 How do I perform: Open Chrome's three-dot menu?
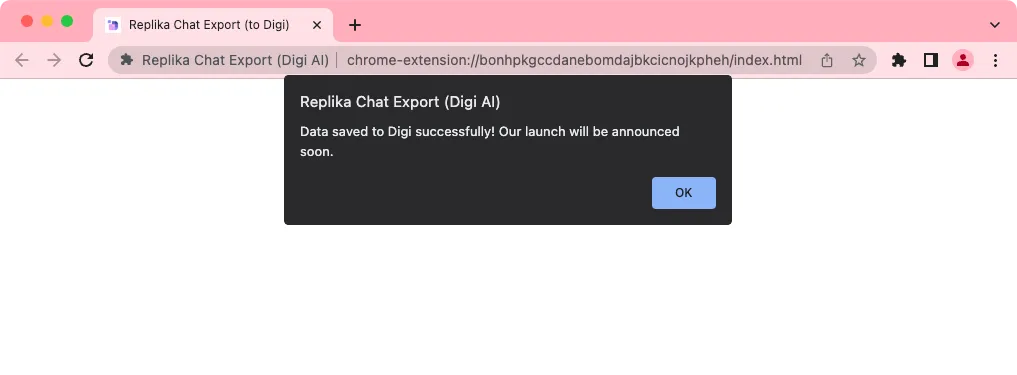coord(996,60)
